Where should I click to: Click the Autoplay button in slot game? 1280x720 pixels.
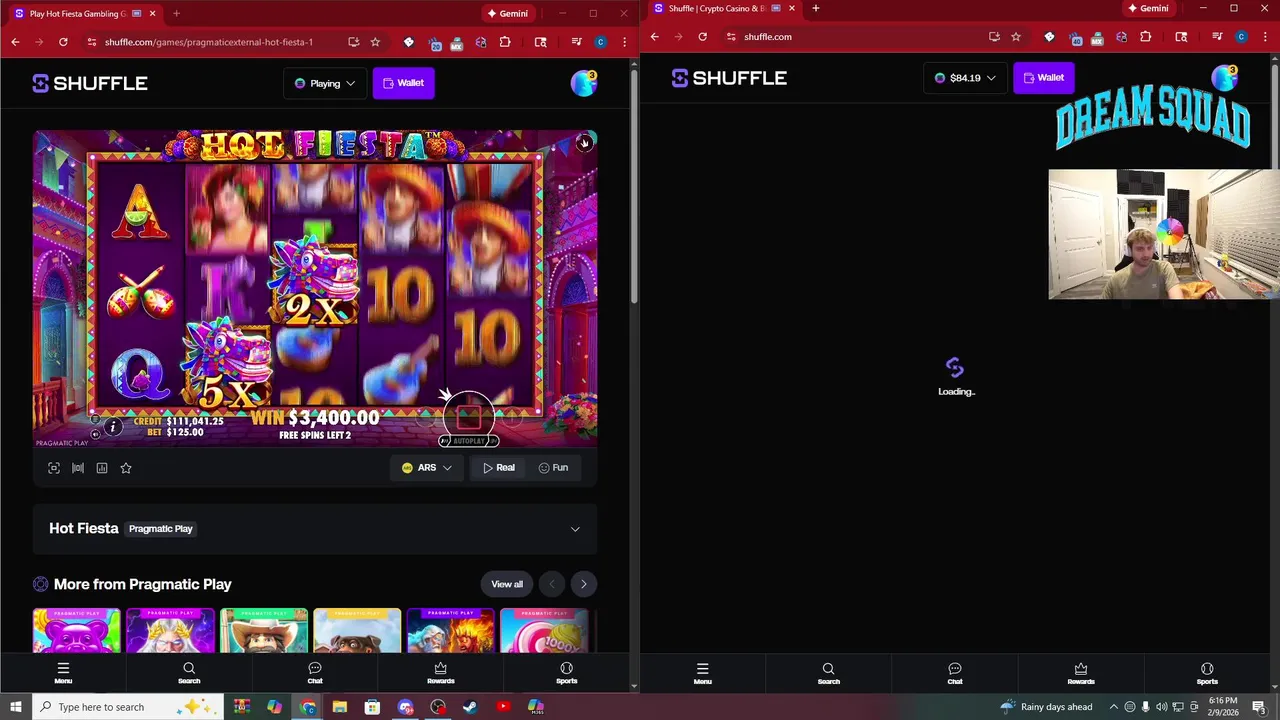469,441
